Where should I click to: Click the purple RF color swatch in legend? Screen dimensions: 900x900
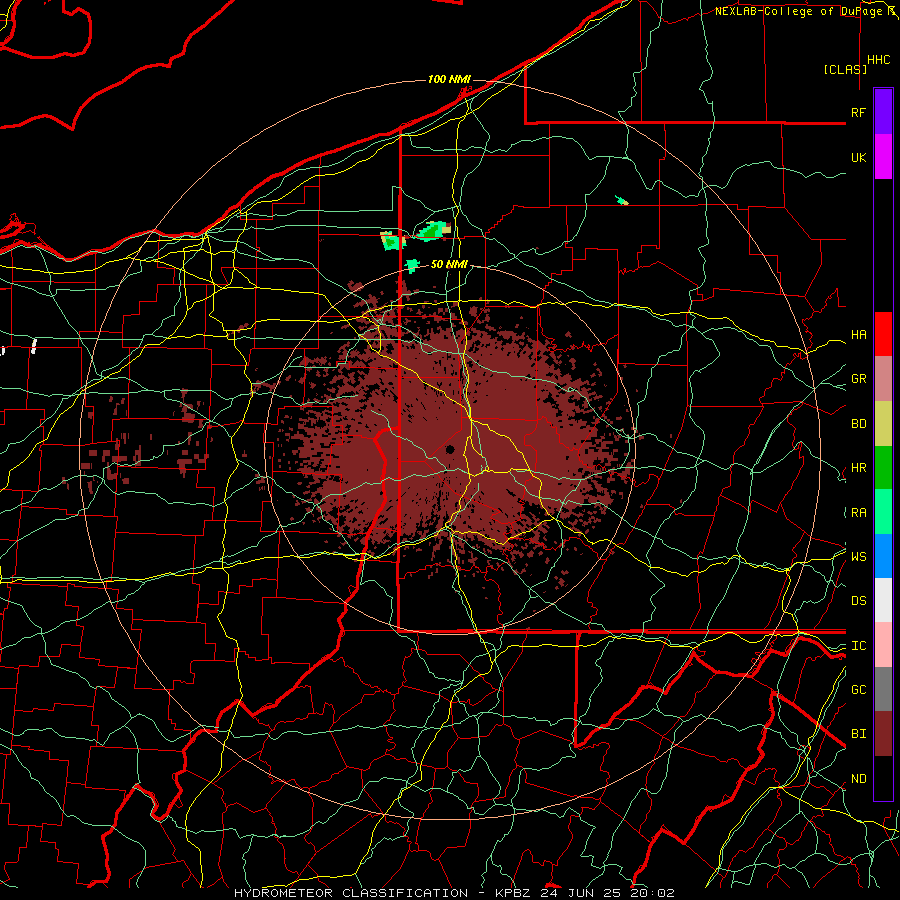(x=883, y=112)
